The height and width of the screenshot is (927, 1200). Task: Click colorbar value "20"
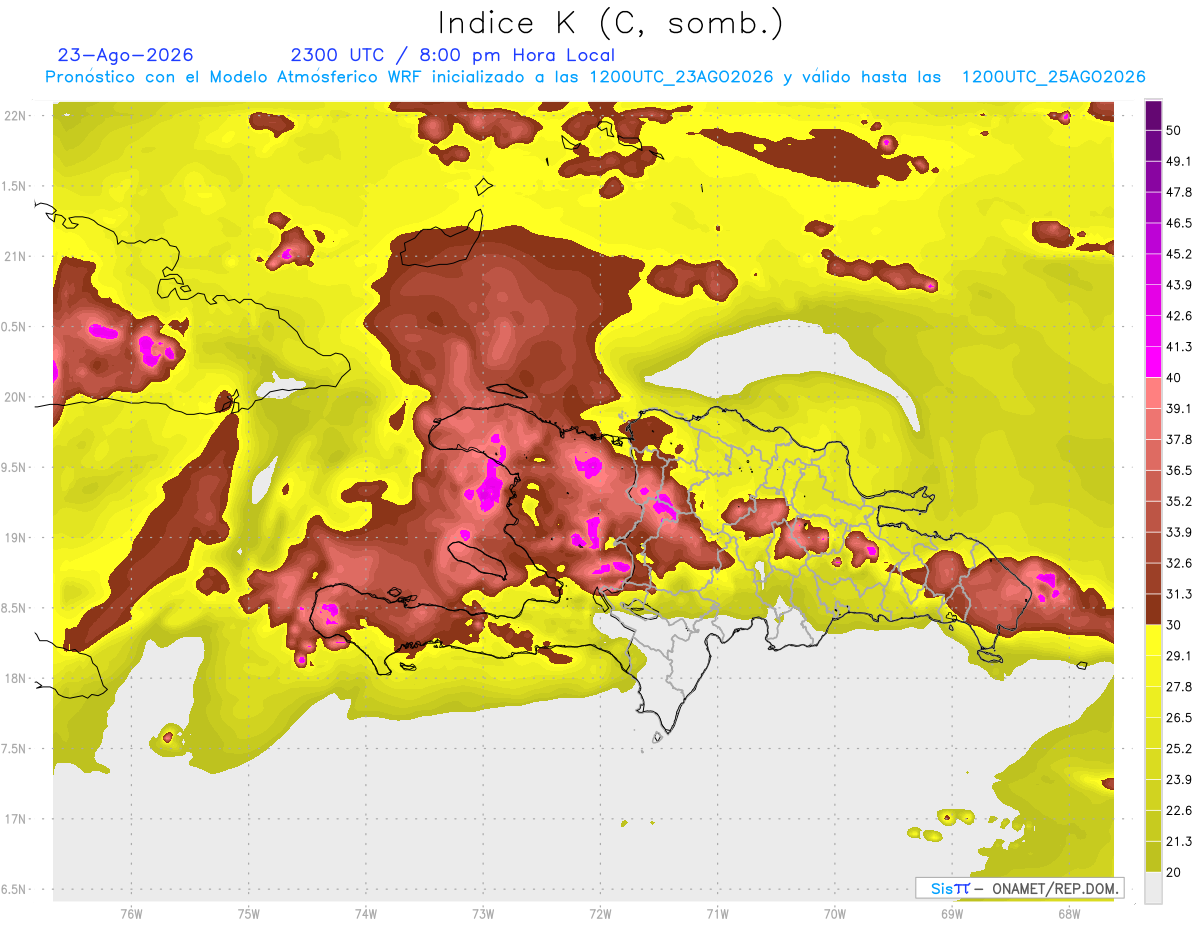click(x=1175, y=872)
